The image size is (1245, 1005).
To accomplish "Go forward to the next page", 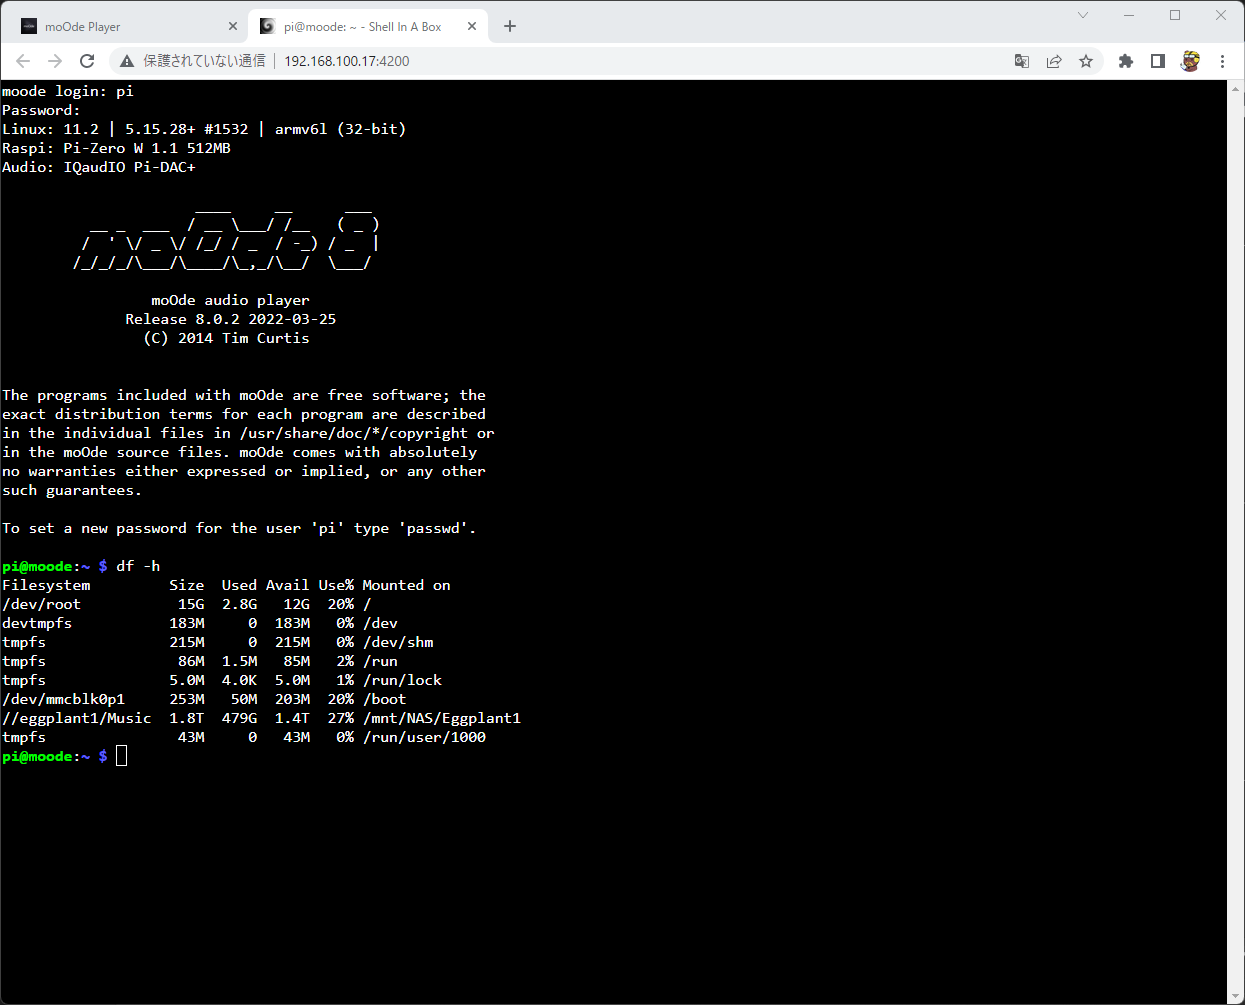I will point(55,61).
